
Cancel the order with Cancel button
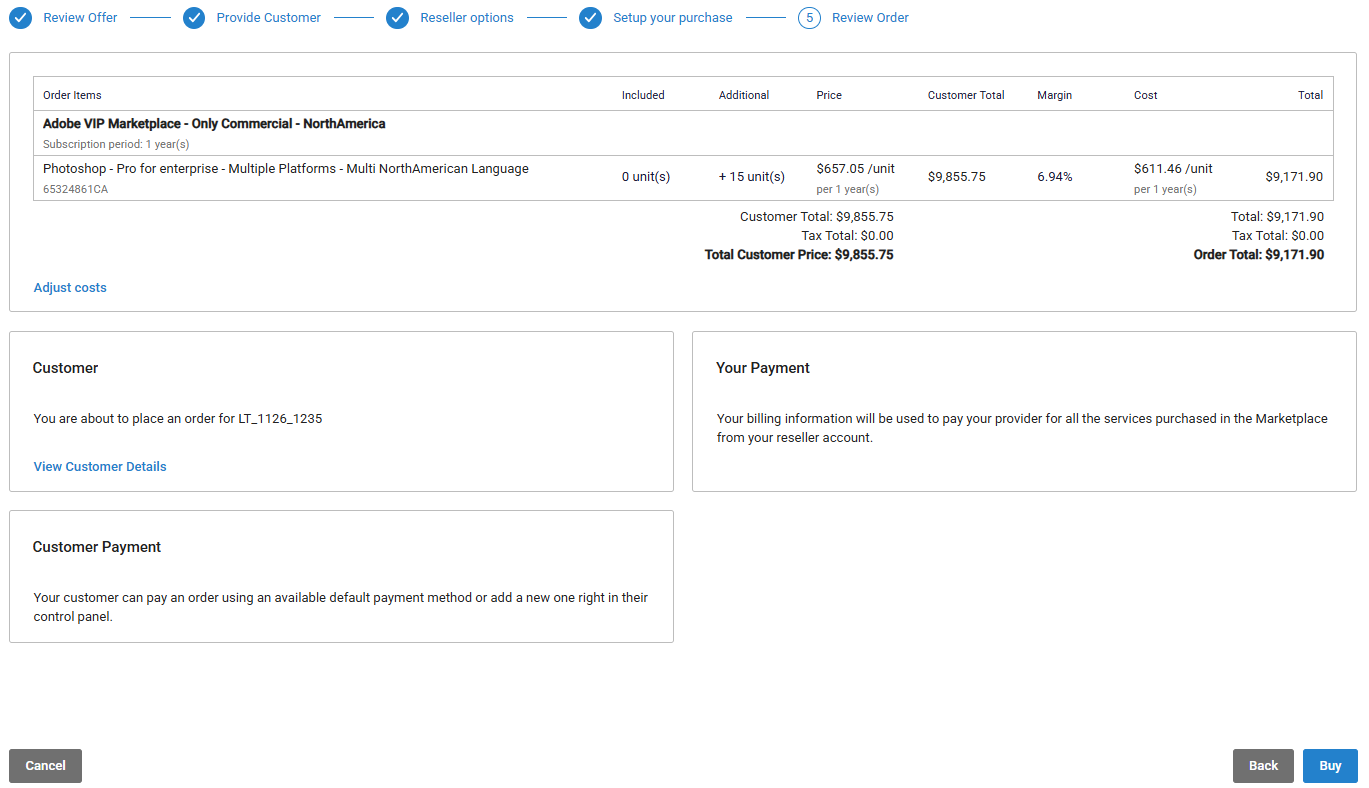tap(45, 766)
